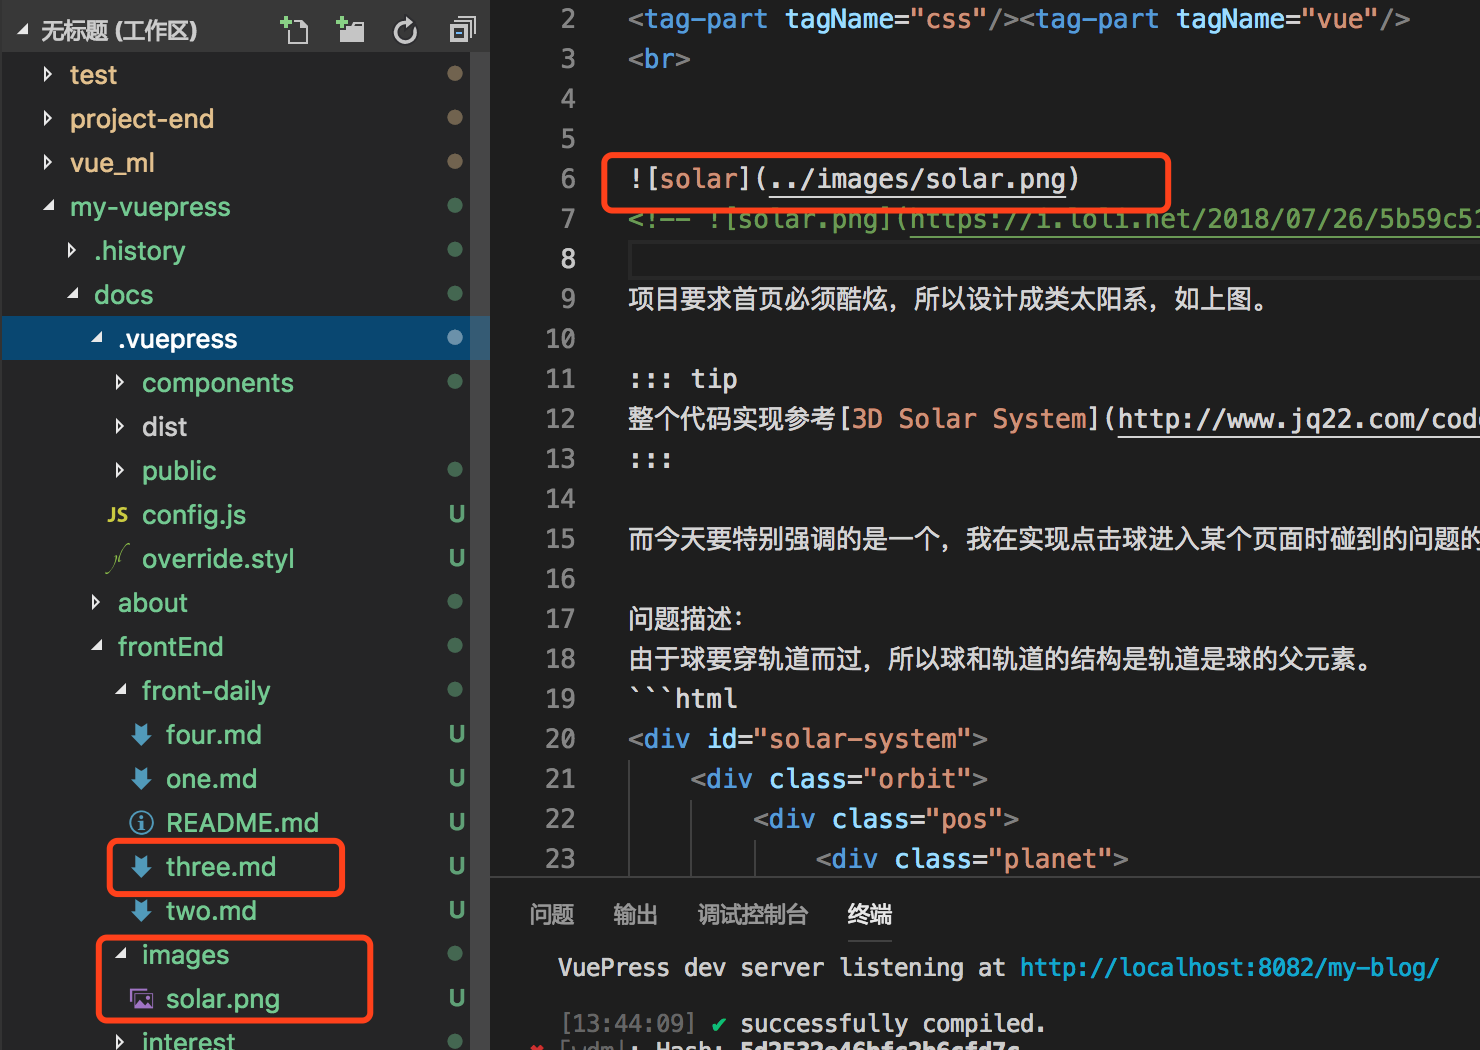Click the 'successfully compiled.' terminal text

click(893, 1024)
